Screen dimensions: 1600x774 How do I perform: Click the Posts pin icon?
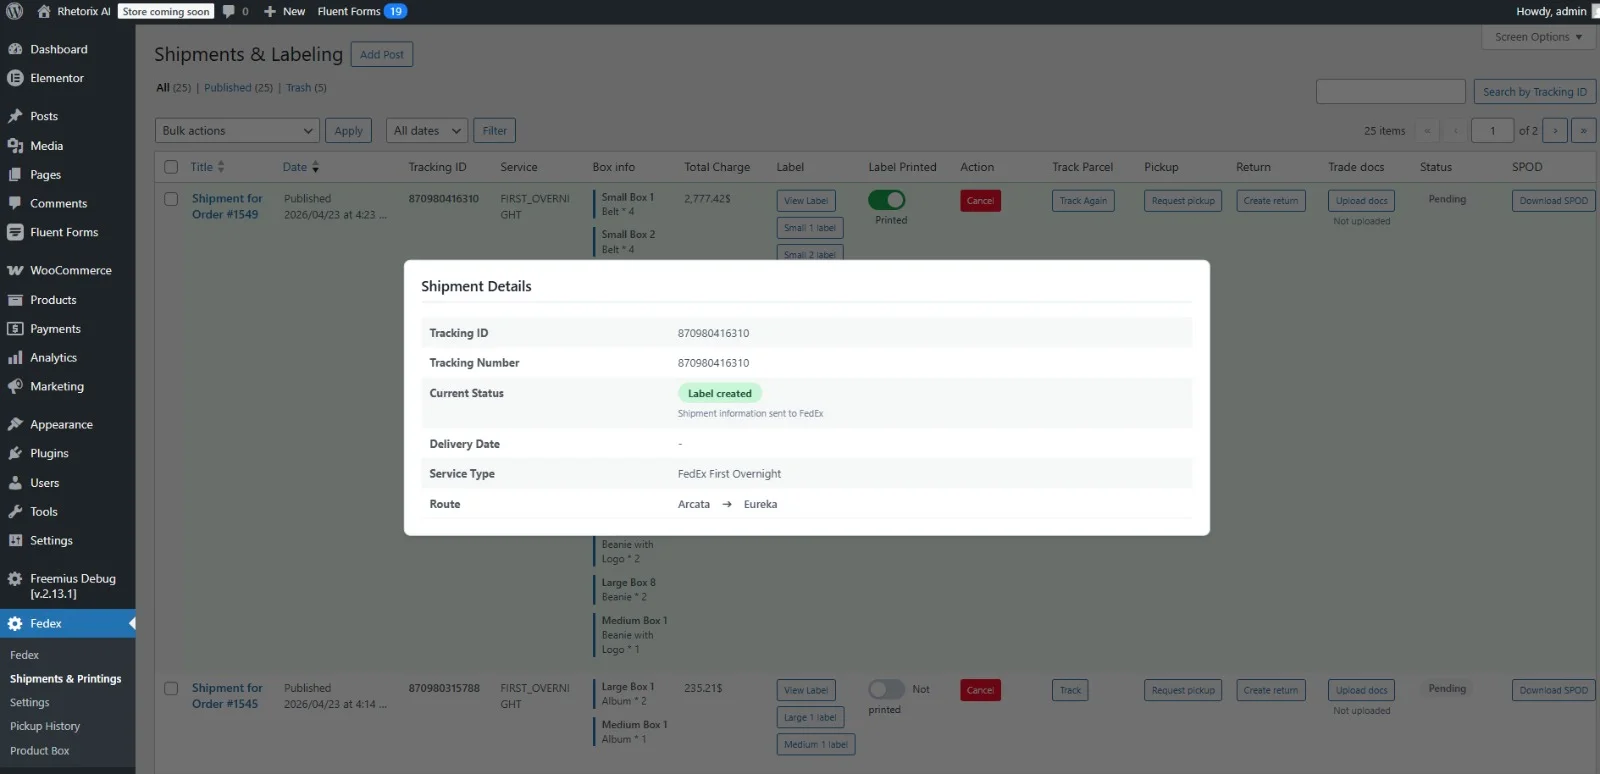15,116
